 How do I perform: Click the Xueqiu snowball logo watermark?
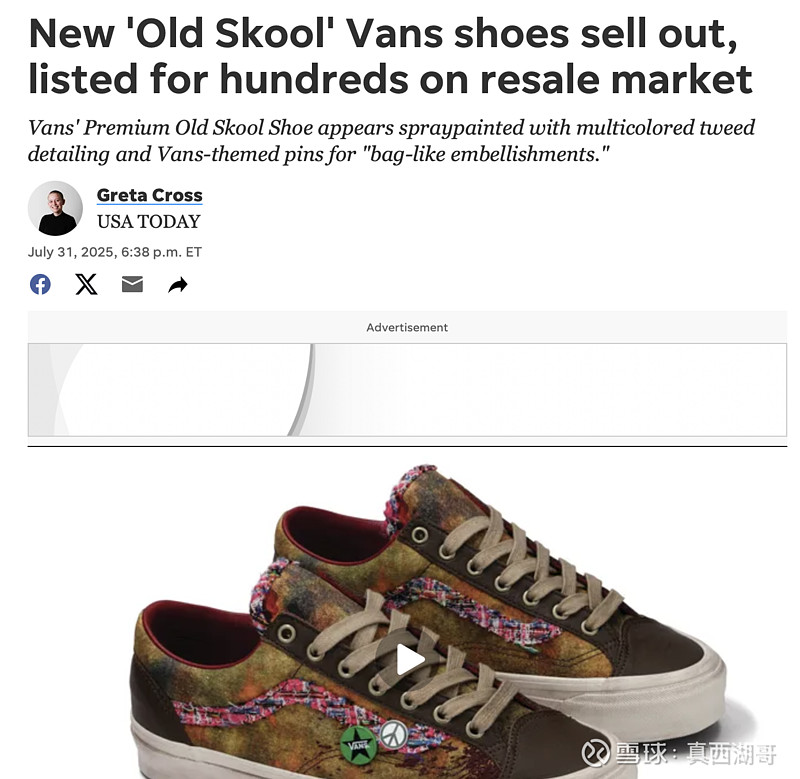click(595, 752)
